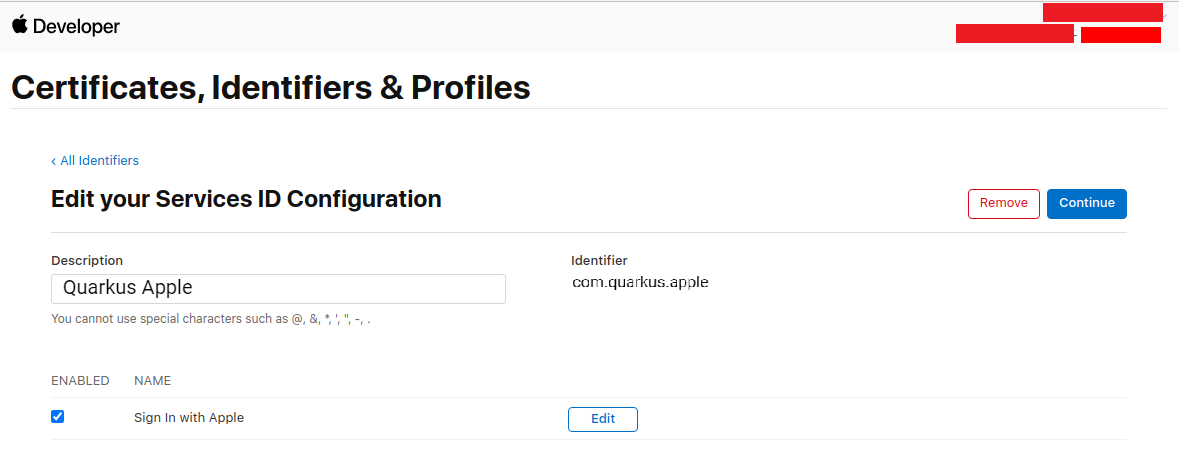Click the Certificates, Identifiers & Profiles heading

tap(271, 88)
